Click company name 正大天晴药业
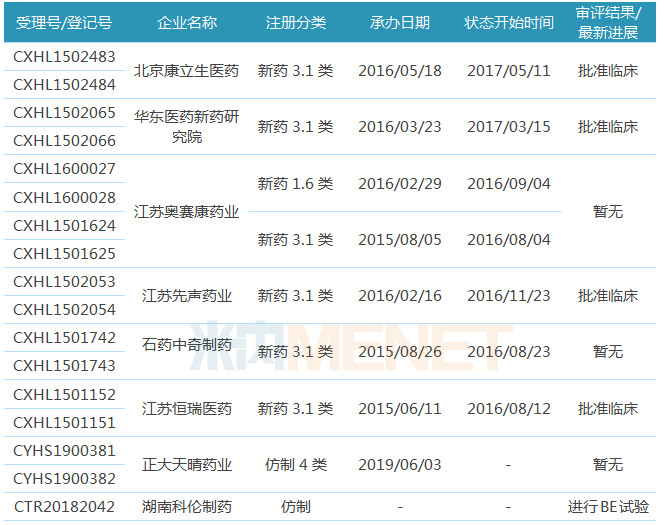The width and height of the screenshot is (666, 525). pyautogui.click(x=187, y=465)
